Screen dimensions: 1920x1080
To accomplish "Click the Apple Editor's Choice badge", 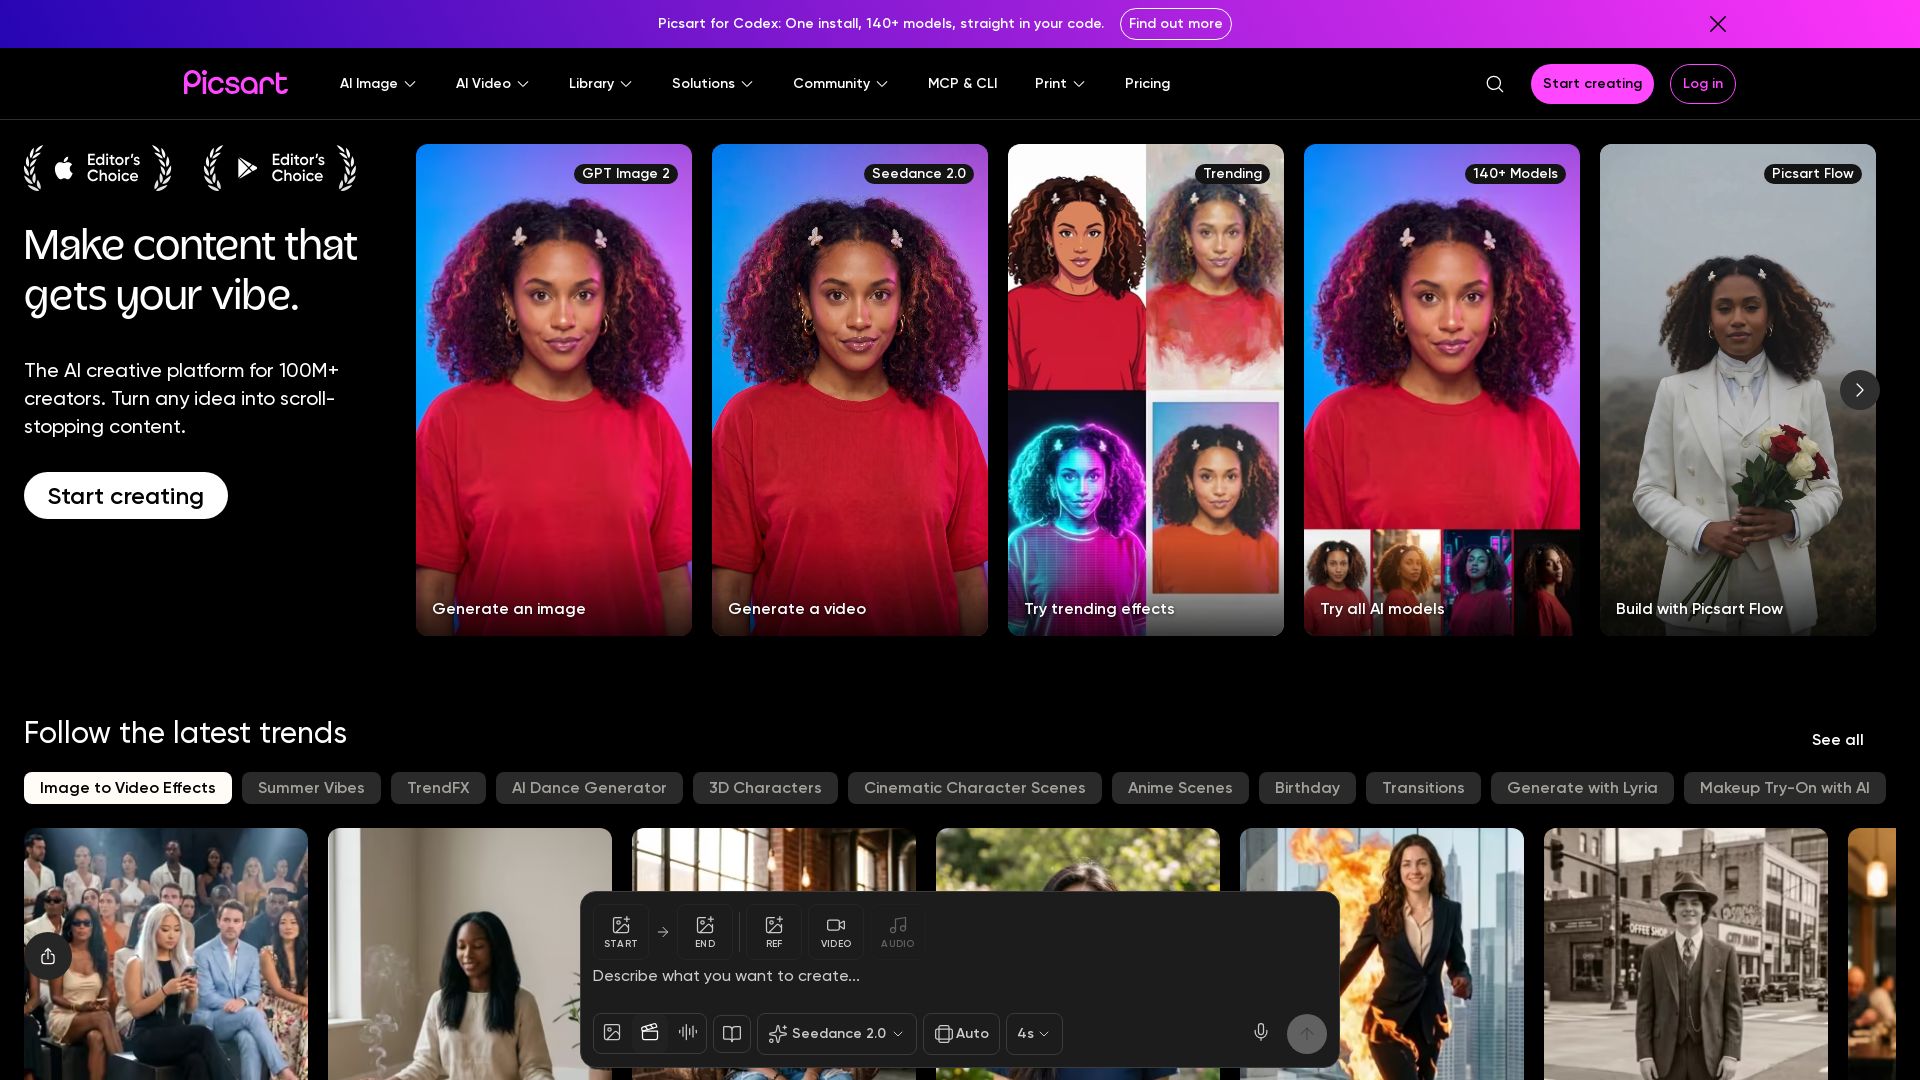I will coord(98,168).
